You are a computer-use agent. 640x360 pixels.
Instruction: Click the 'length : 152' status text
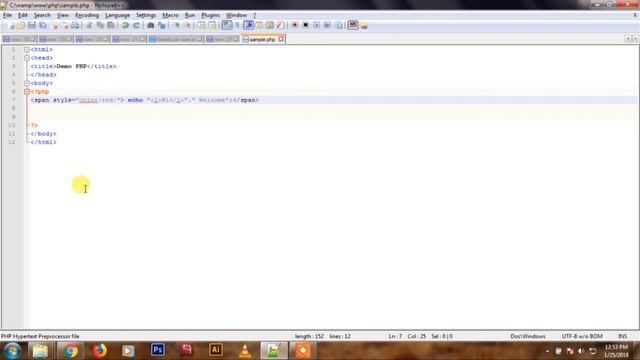point(309,336)
